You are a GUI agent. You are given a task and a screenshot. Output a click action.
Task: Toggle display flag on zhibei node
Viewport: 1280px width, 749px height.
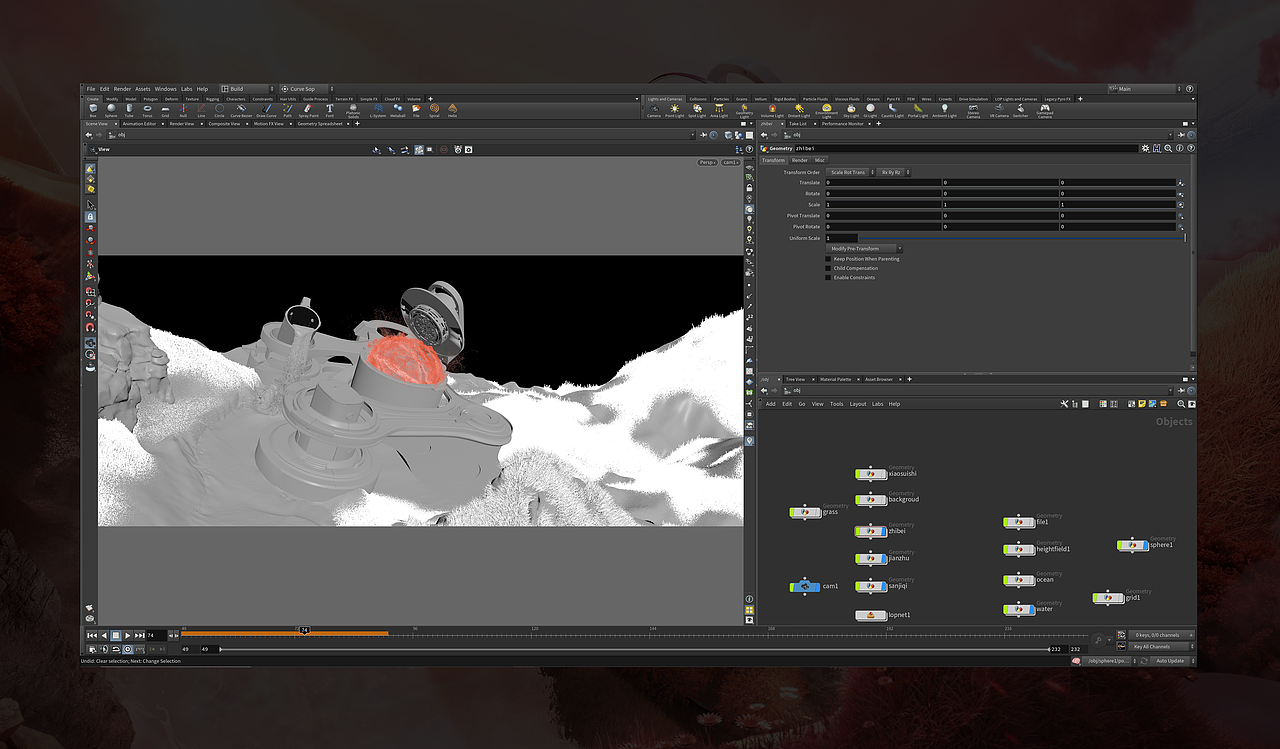point(884,531)
